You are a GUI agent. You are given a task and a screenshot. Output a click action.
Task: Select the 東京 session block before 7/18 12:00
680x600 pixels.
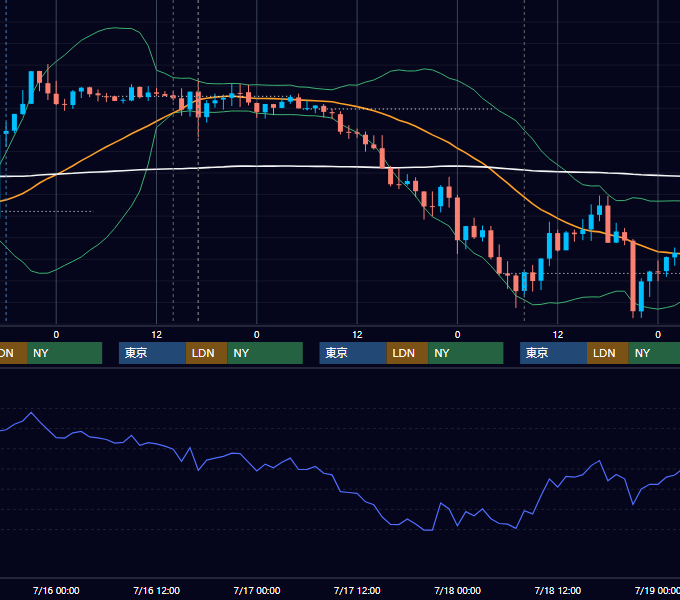click(553, 353)
